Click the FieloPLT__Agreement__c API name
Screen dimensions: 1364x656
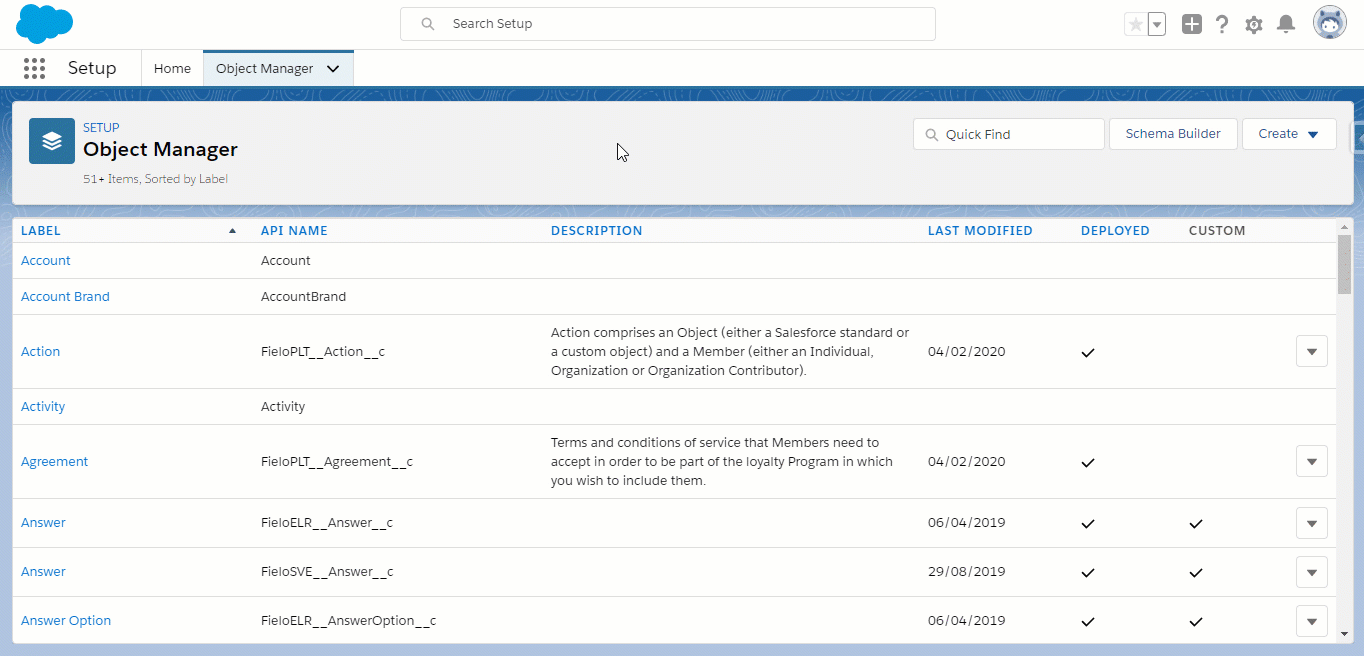(x=337, y=462)
